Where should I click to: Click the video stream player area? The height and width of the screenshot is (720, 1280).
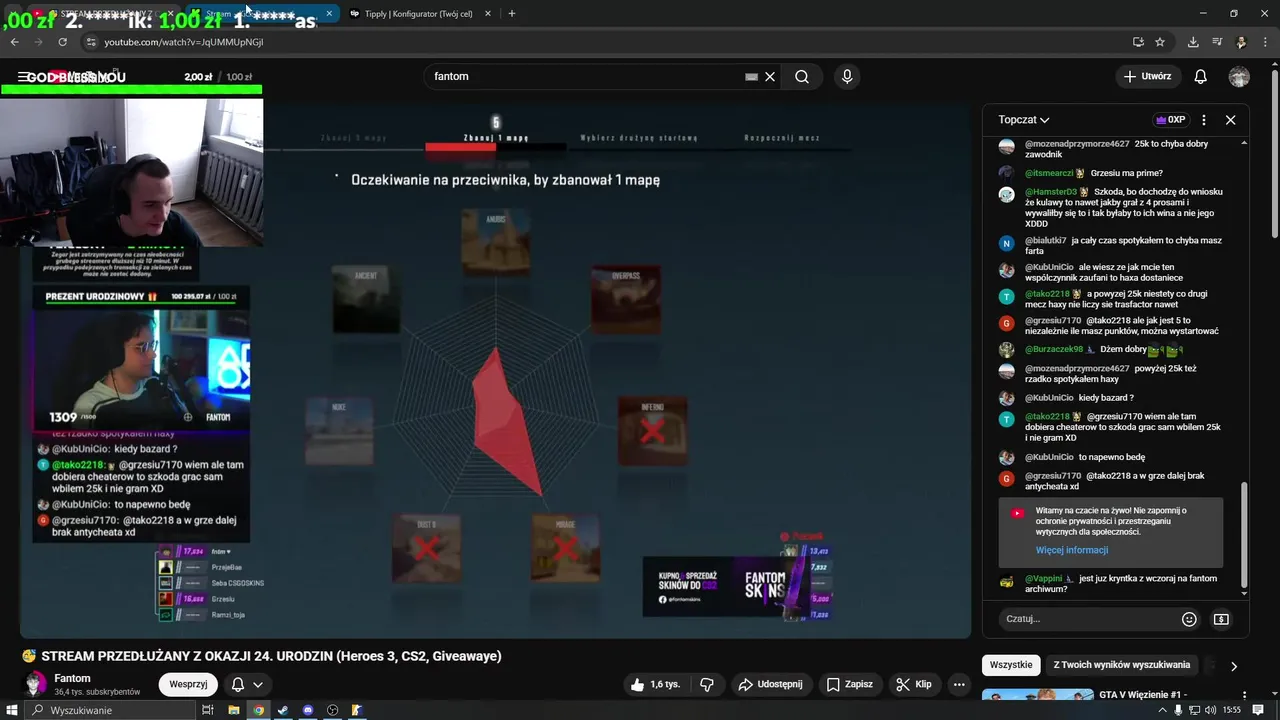click(x=495, y=370)
